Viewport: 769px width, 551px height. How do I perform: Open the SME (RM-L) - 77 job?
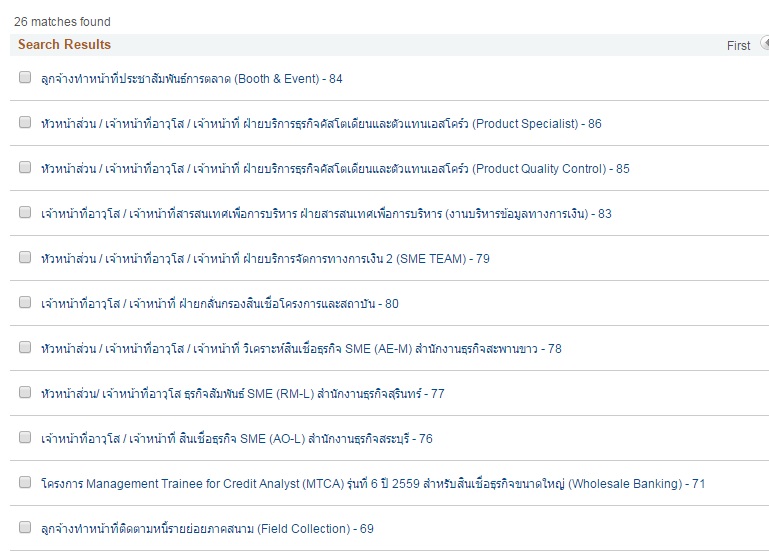coord(243,394)
